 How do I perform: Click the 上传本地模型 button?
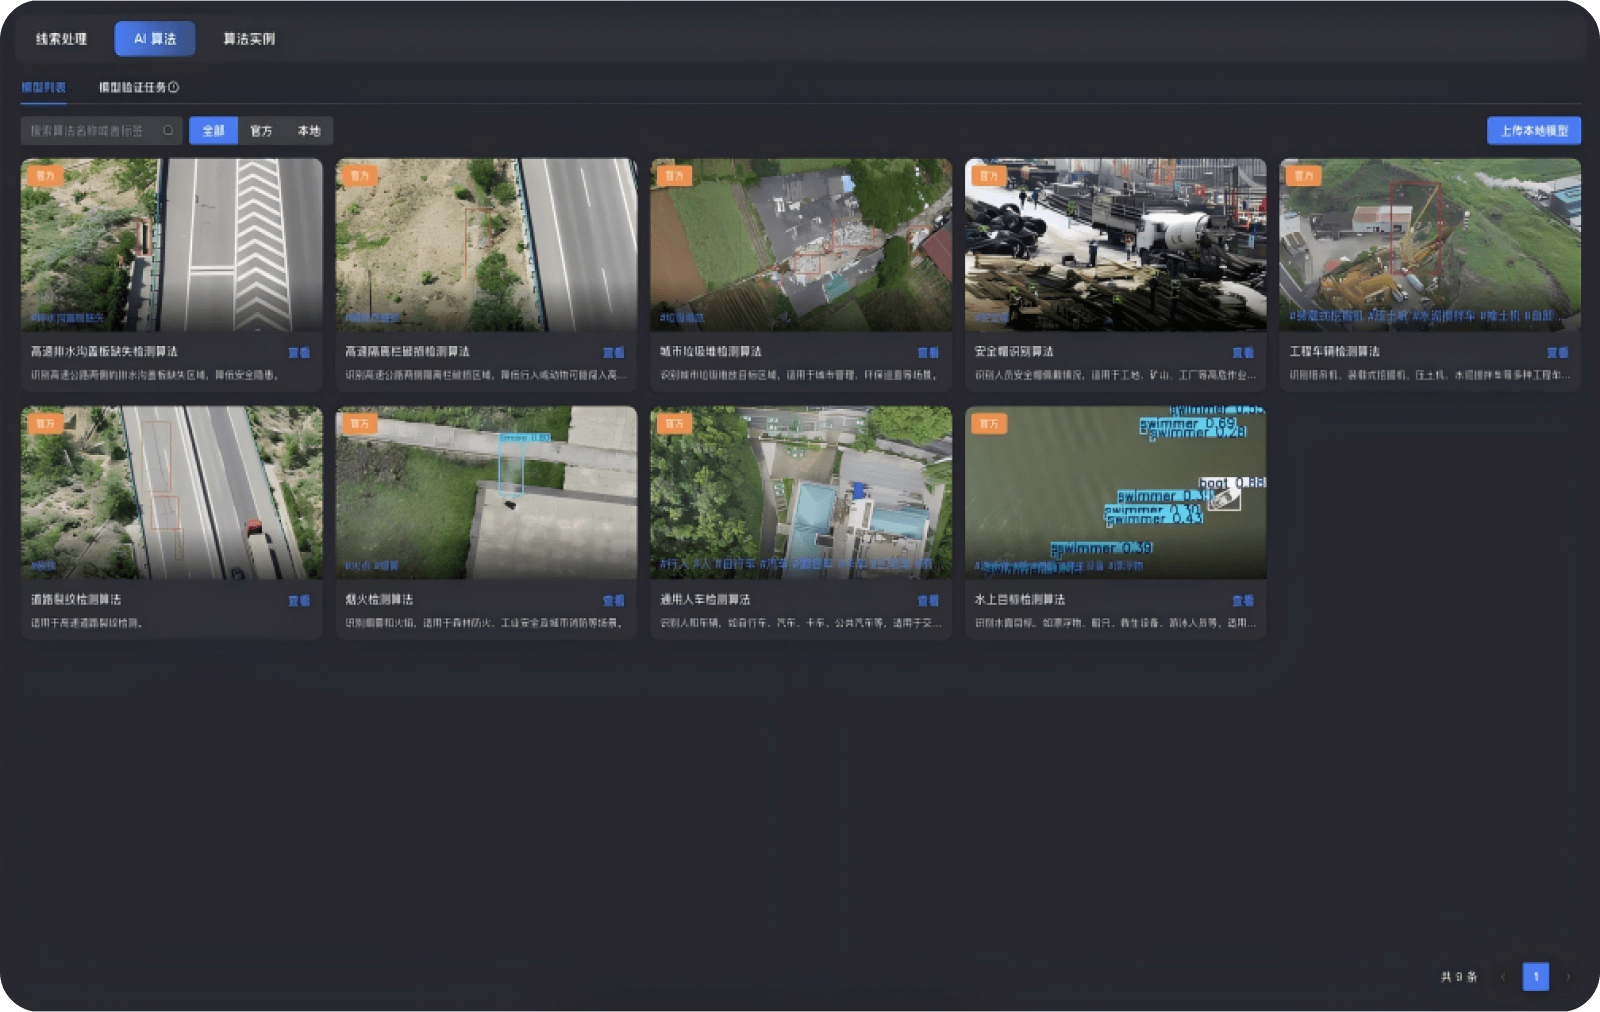point(1533,131)
